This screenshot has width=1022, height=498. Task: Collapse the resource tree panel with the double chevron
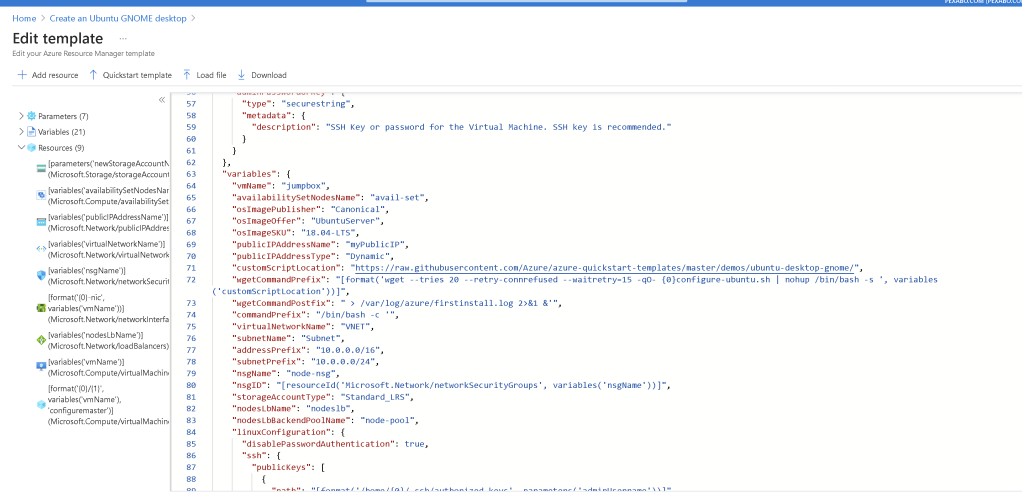point(162,100)
